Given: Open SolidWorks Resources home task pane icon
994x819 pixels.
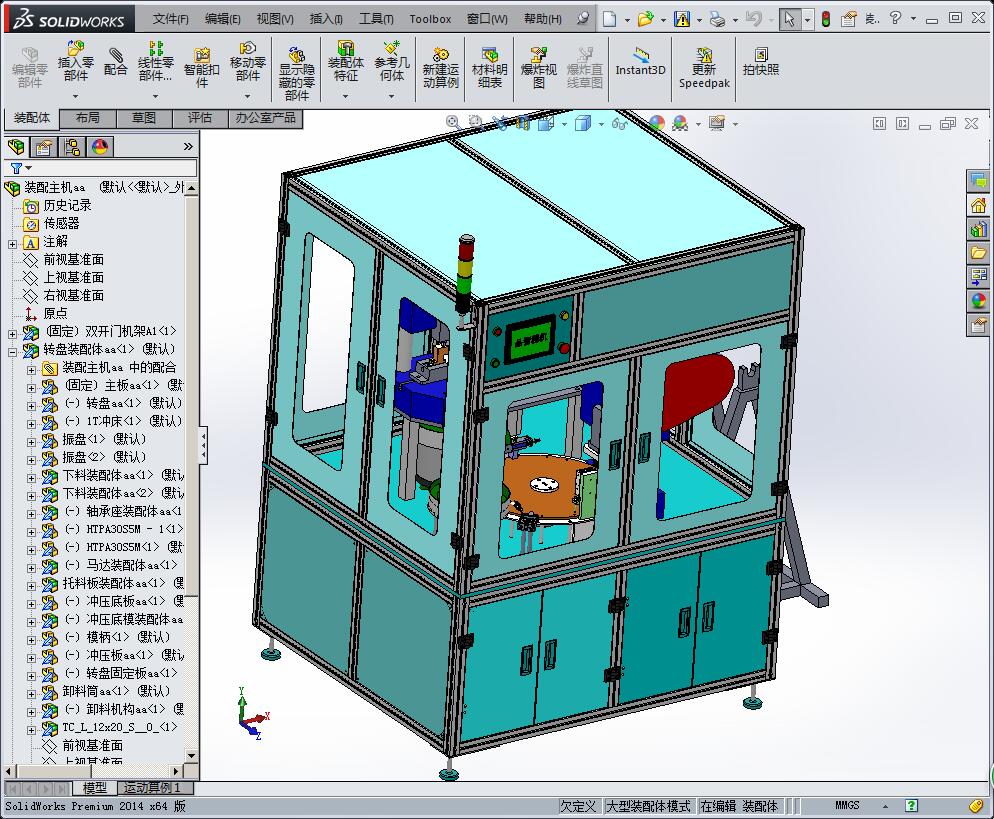Looking at the screenshot, I should pyautogui.click(x=979, y=205).
